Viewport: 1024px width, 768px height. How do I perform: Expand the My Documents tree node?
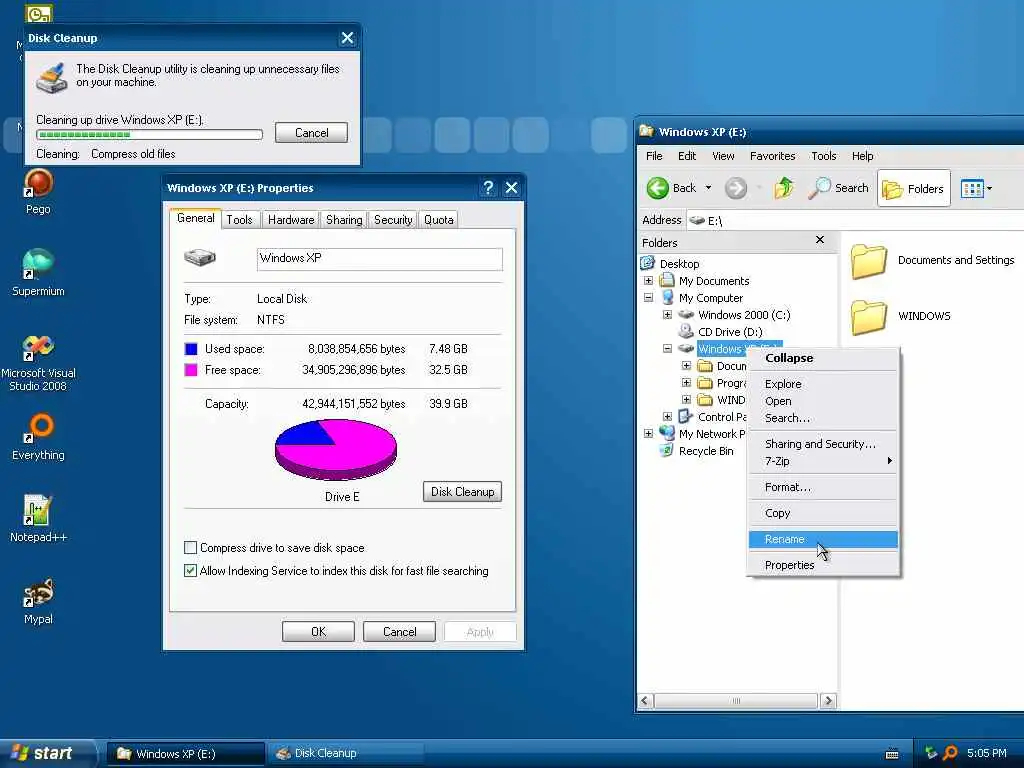click(648, 281)
